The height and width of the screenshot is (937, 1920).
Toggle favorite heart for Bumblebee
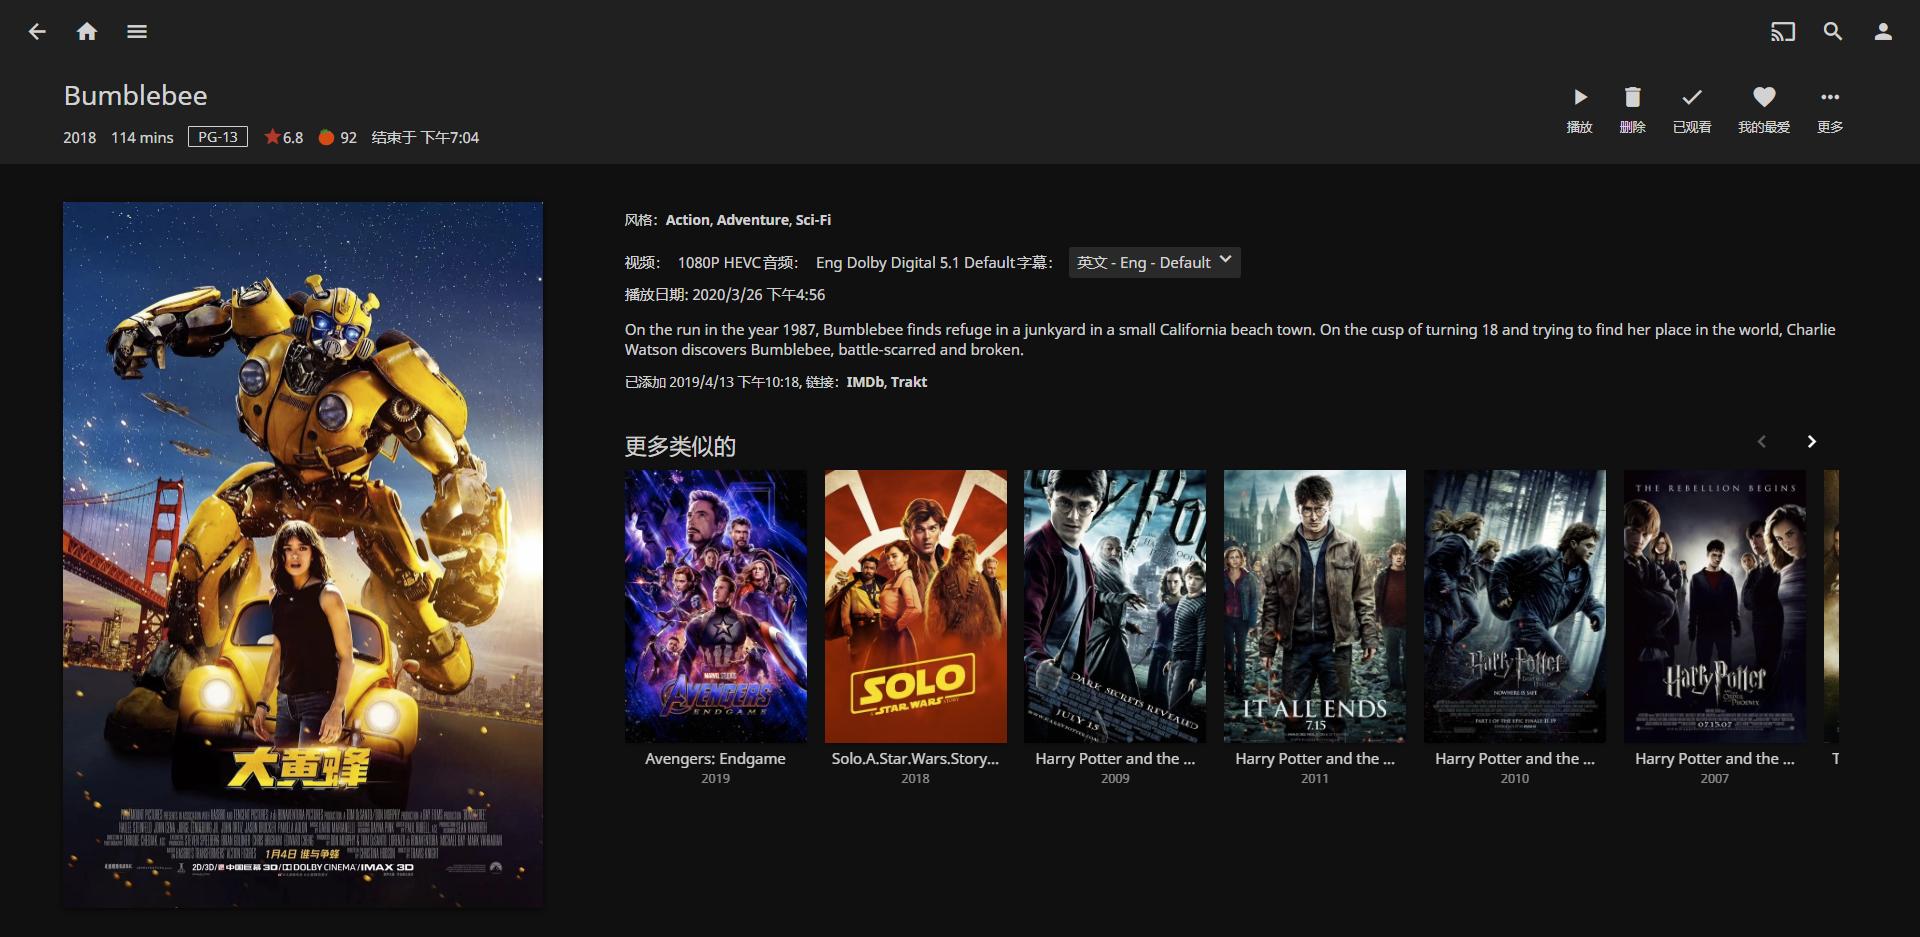coord(1764,109)
